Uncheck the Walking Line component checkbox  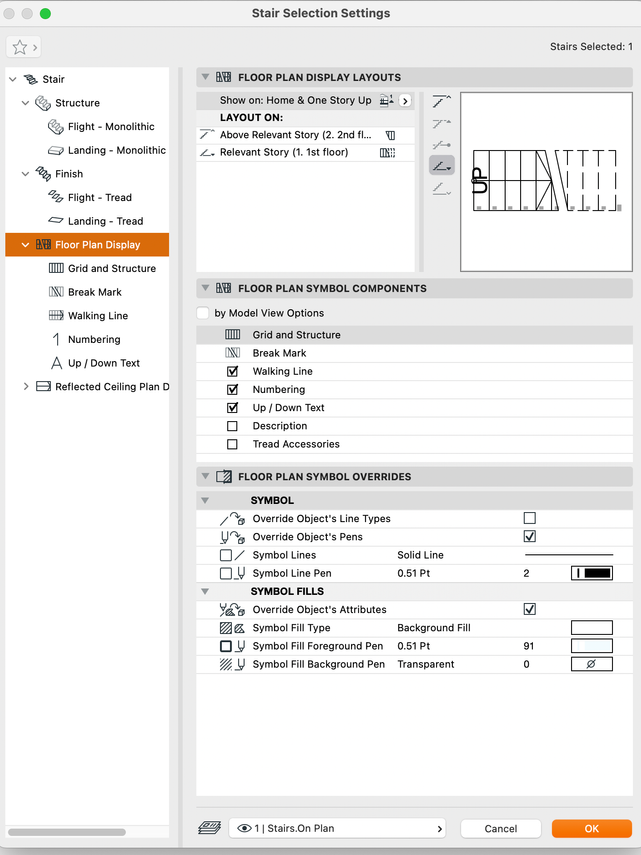click(232, 371)
